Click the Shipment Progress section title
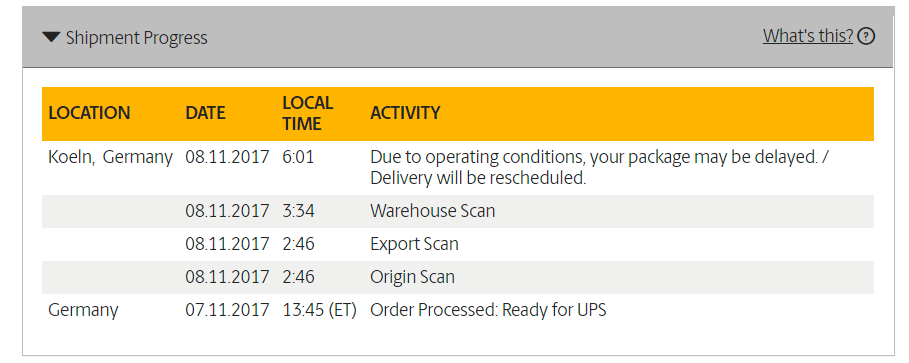This screenshot has height=363, width=909. point(136,38)
